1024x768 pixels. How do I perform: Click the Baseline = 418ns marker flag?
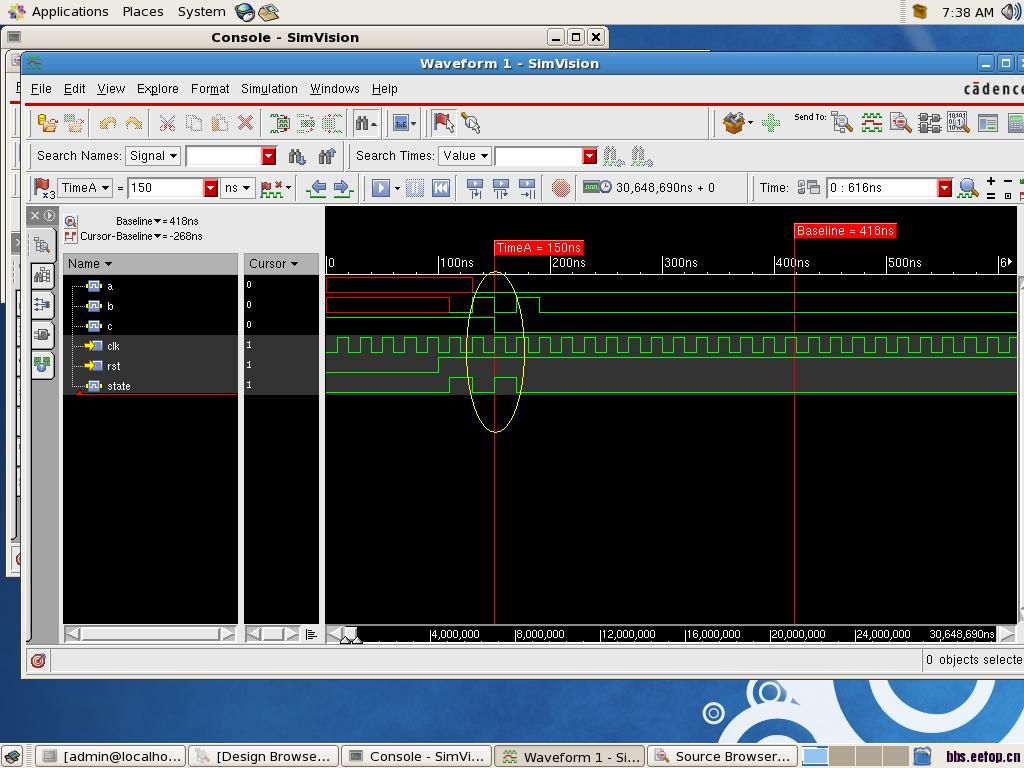(x=844, y=231)
